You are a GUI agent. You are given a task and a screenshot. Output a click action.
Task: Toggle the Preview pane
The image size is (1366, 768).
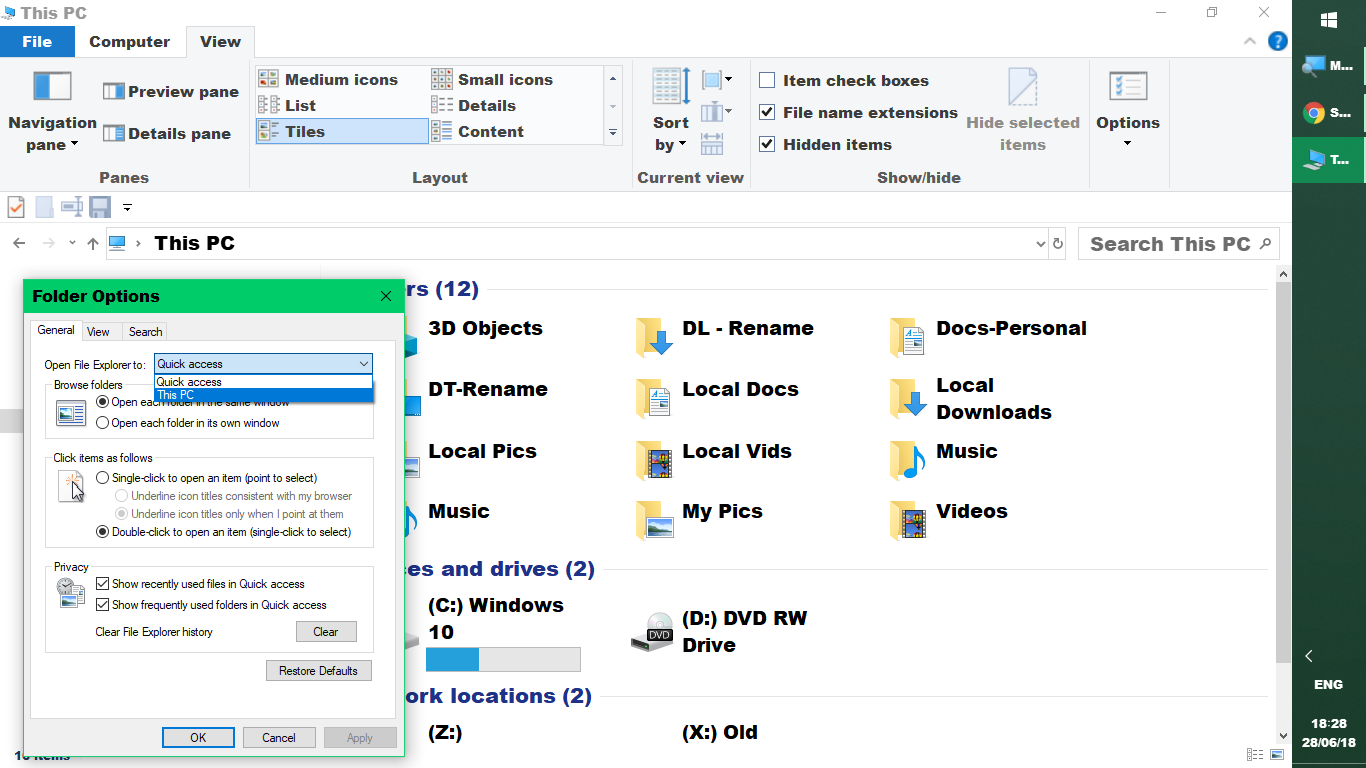(x=171, y=91)
